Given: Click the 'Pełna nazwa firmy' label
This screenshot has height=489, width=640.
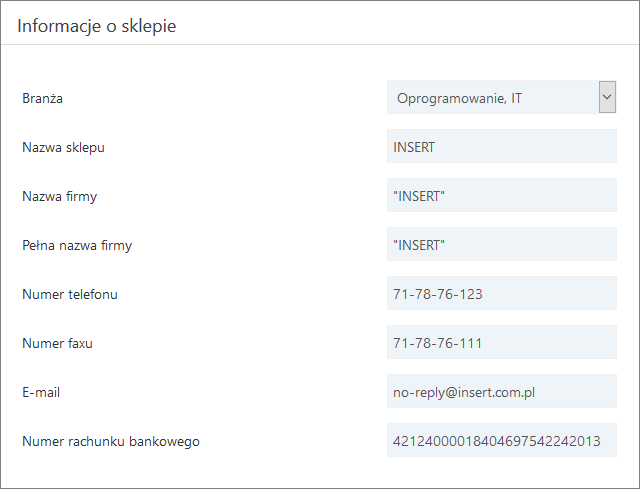Looking at the screenshot, I should pos(77,245).
